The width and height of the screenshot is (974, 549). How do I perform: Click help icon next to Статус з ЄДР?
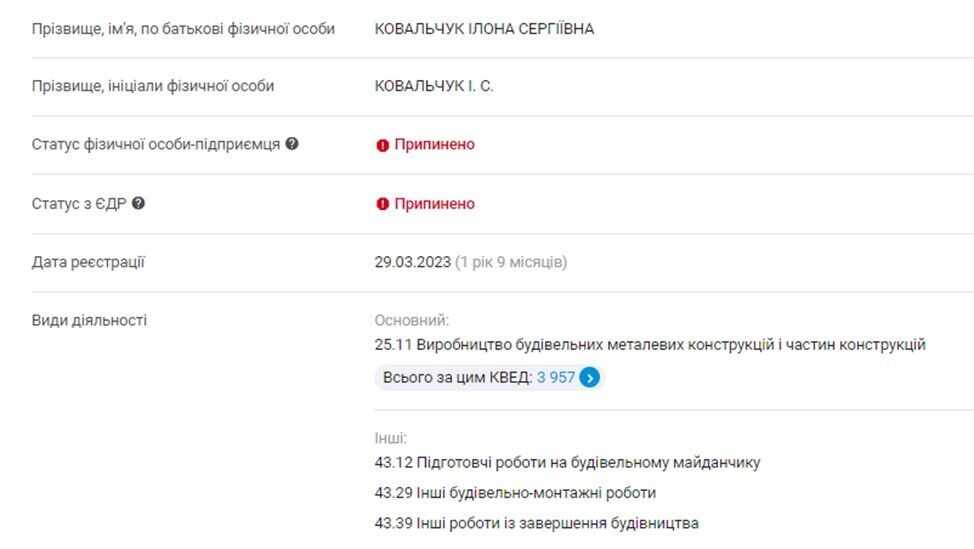pos(138,203)
